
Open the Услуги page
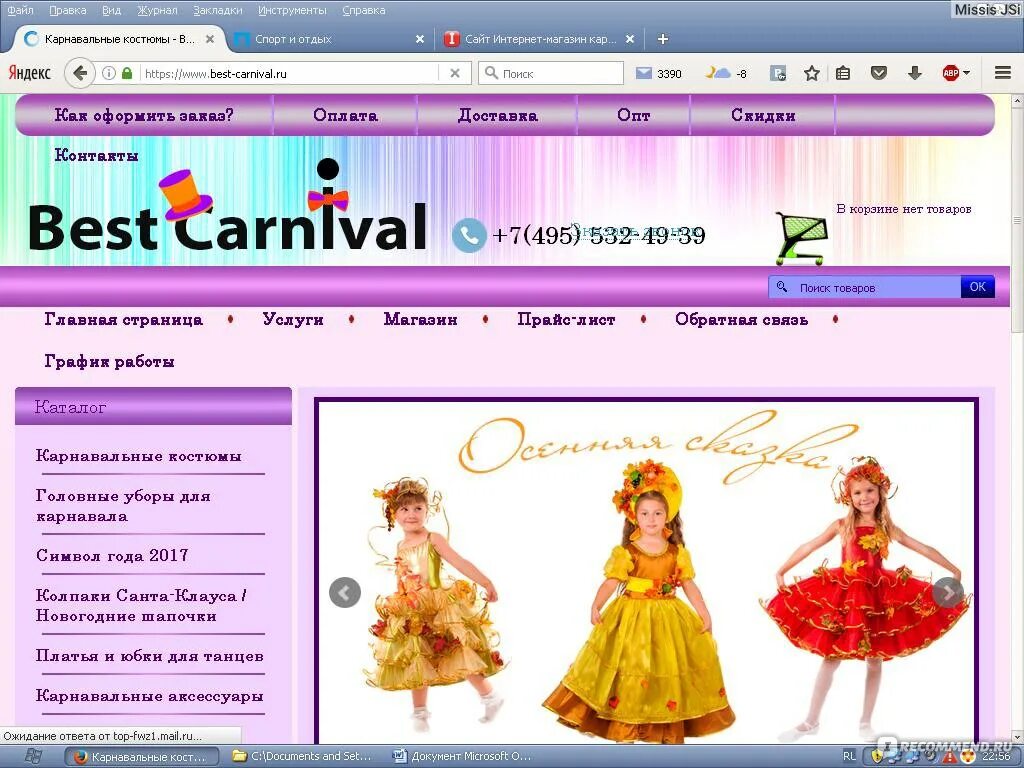[x=293, y=320]
